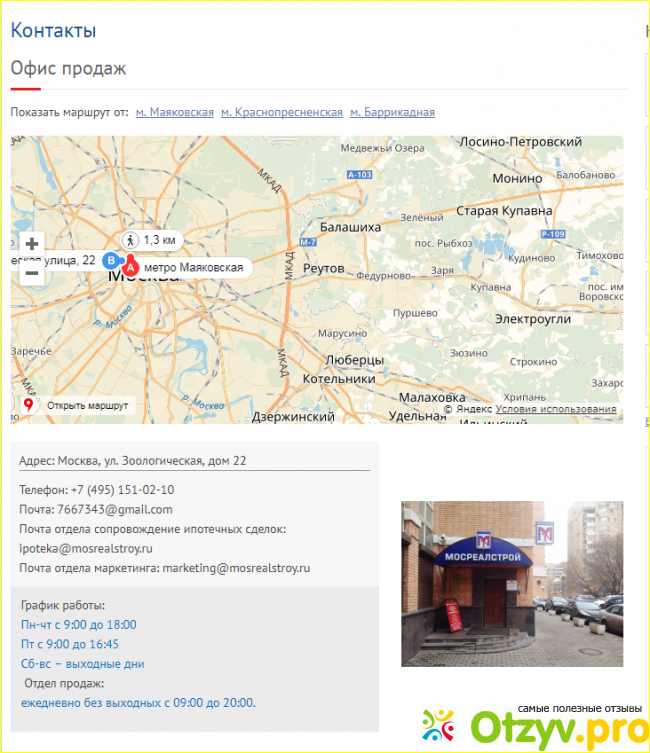
Task: Open the Мосреалстрой office photo
Action: pos(512,584)
